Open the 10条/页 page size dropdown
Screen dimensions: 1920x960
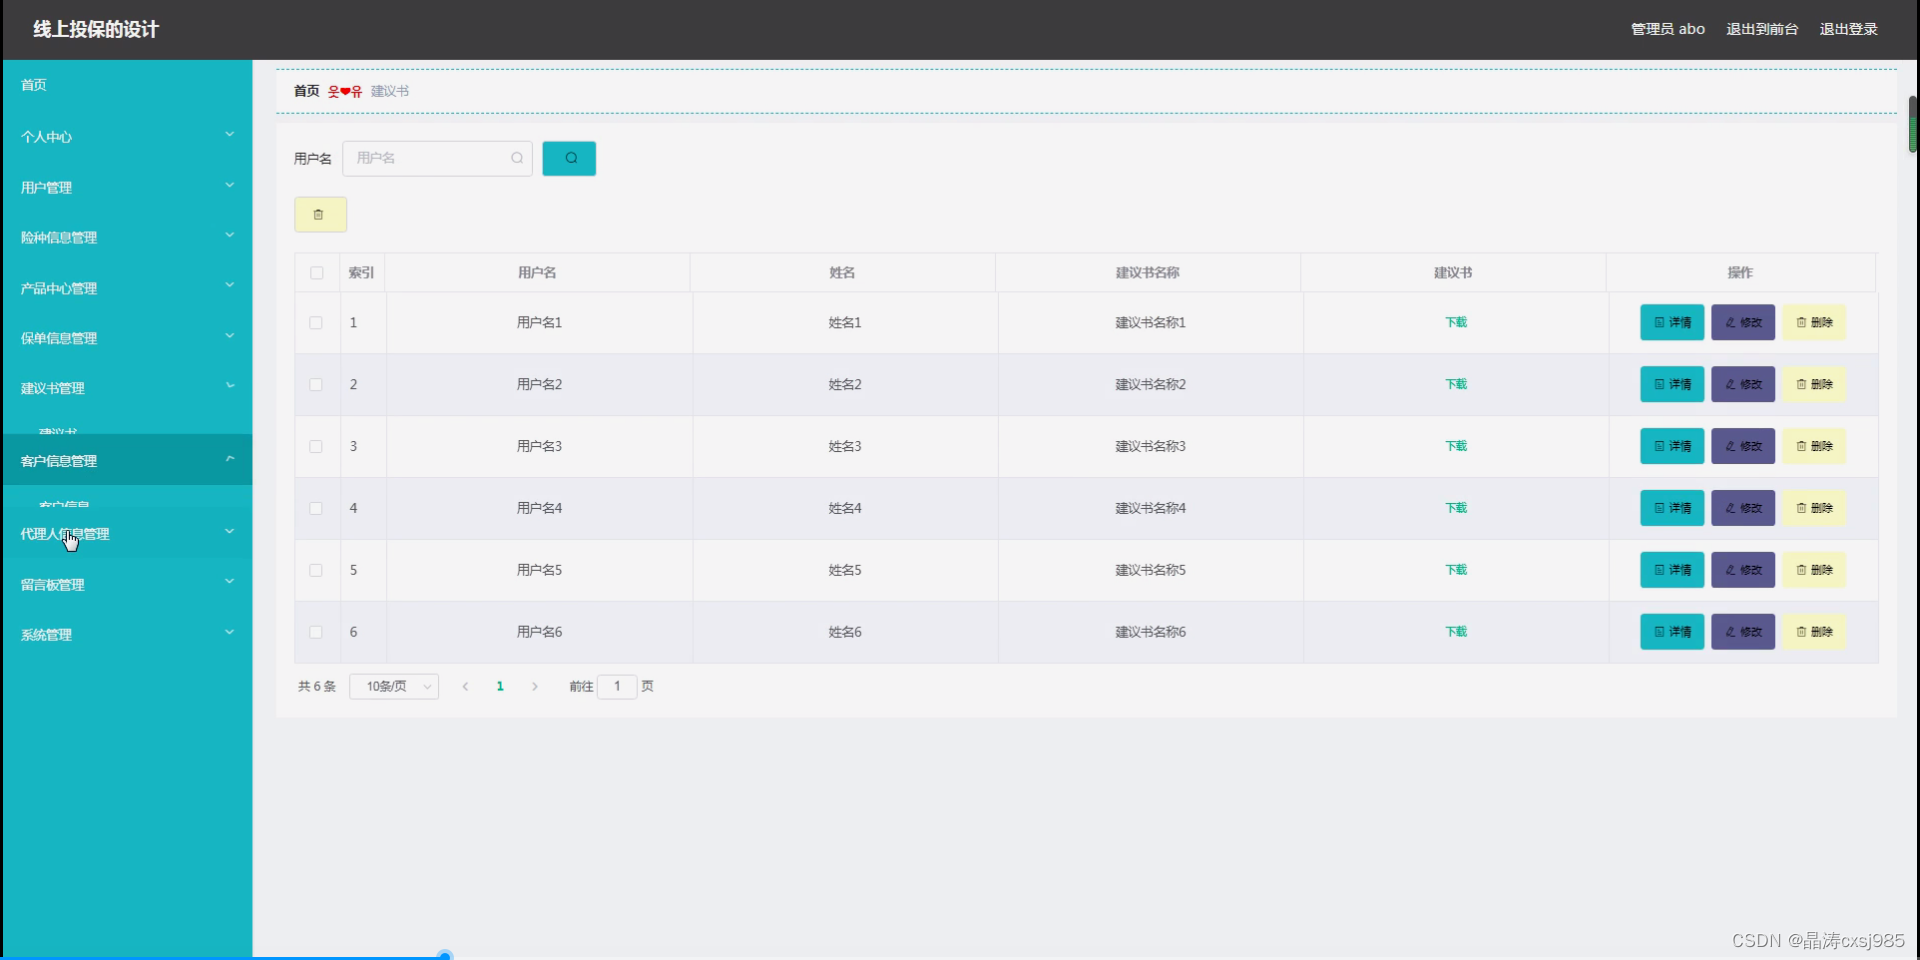[x=394, y=686]
